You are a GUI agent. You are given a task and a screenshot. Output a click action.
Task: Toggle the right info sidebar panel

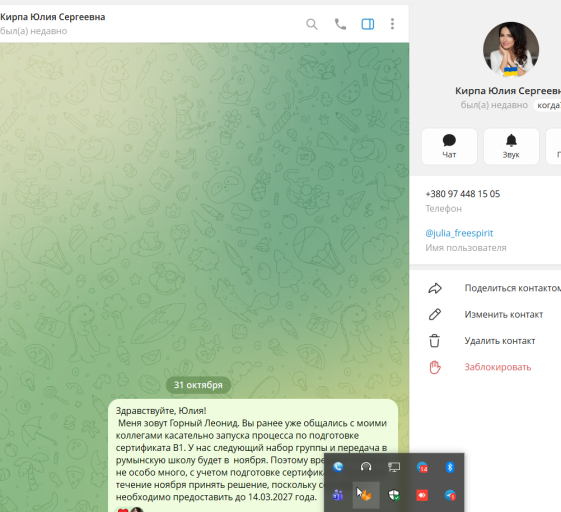[368, 24]
